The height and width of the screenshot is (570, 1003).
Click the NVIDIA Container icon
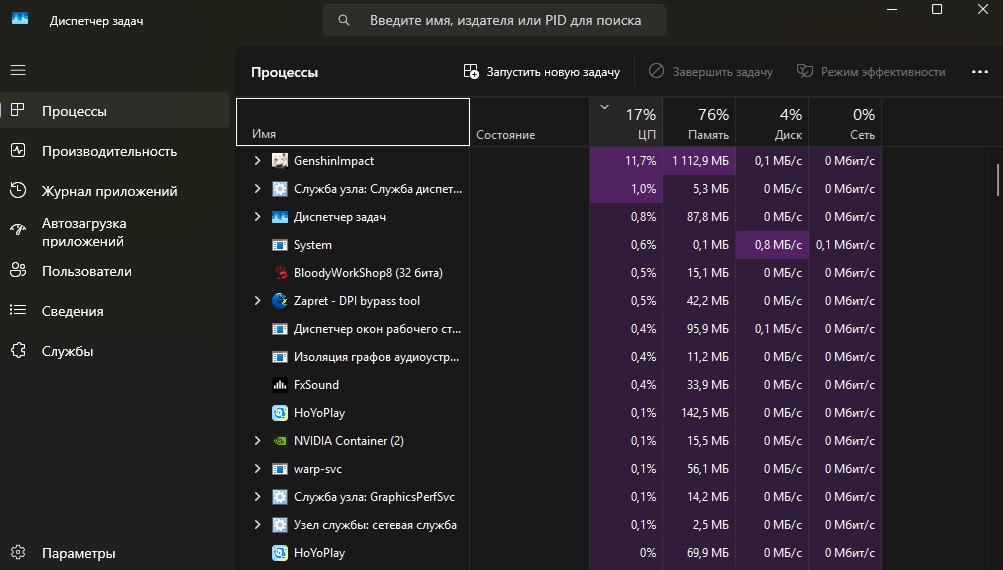pyautogui.click(x=280, y=441)
